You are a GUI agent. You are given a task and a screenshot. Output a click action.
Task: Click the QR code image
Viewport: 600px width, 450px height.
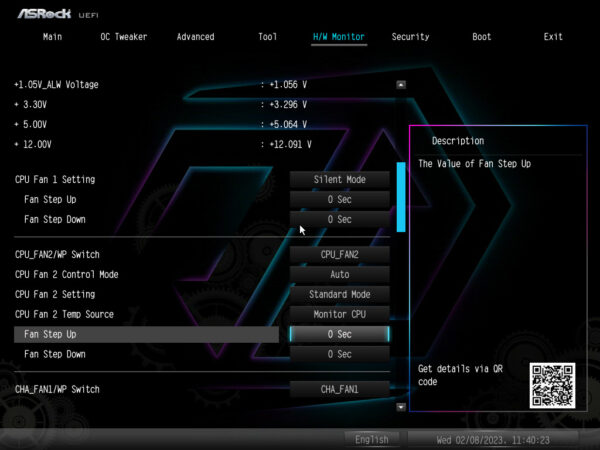pyautogui.click(x=552, y=385)
